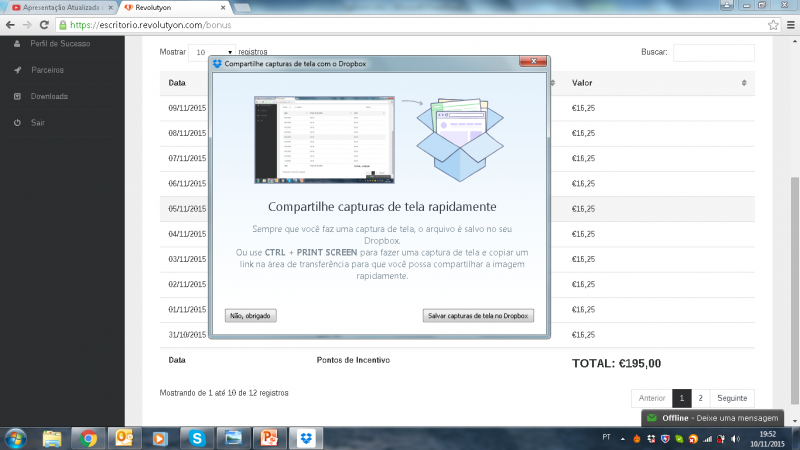Screen dimensions: 800x450
Task: Click the Dropbox taskbar button
Action: pyautogui.click(x=306, y=439)
